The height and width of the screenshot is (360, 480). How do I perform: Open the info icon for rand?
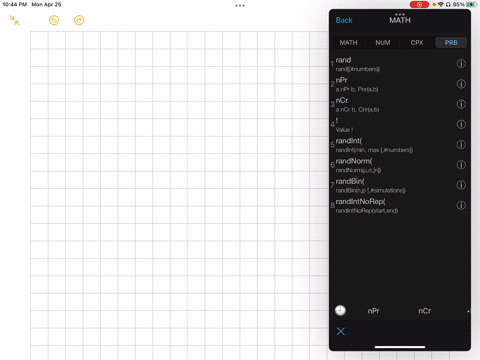(x=461, y=64)
